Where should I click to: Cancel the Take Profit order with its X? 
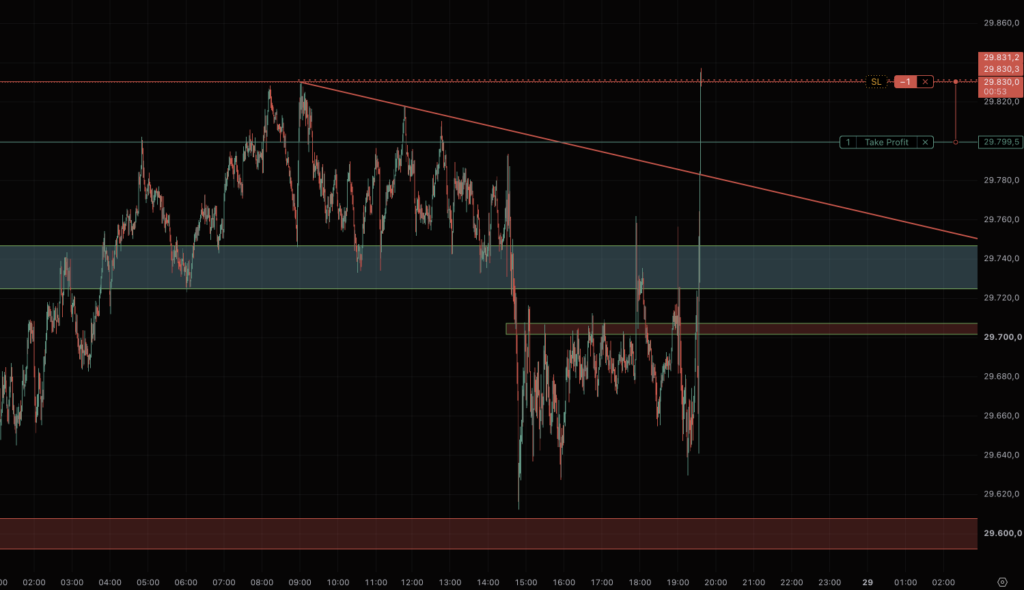point(925,142)
